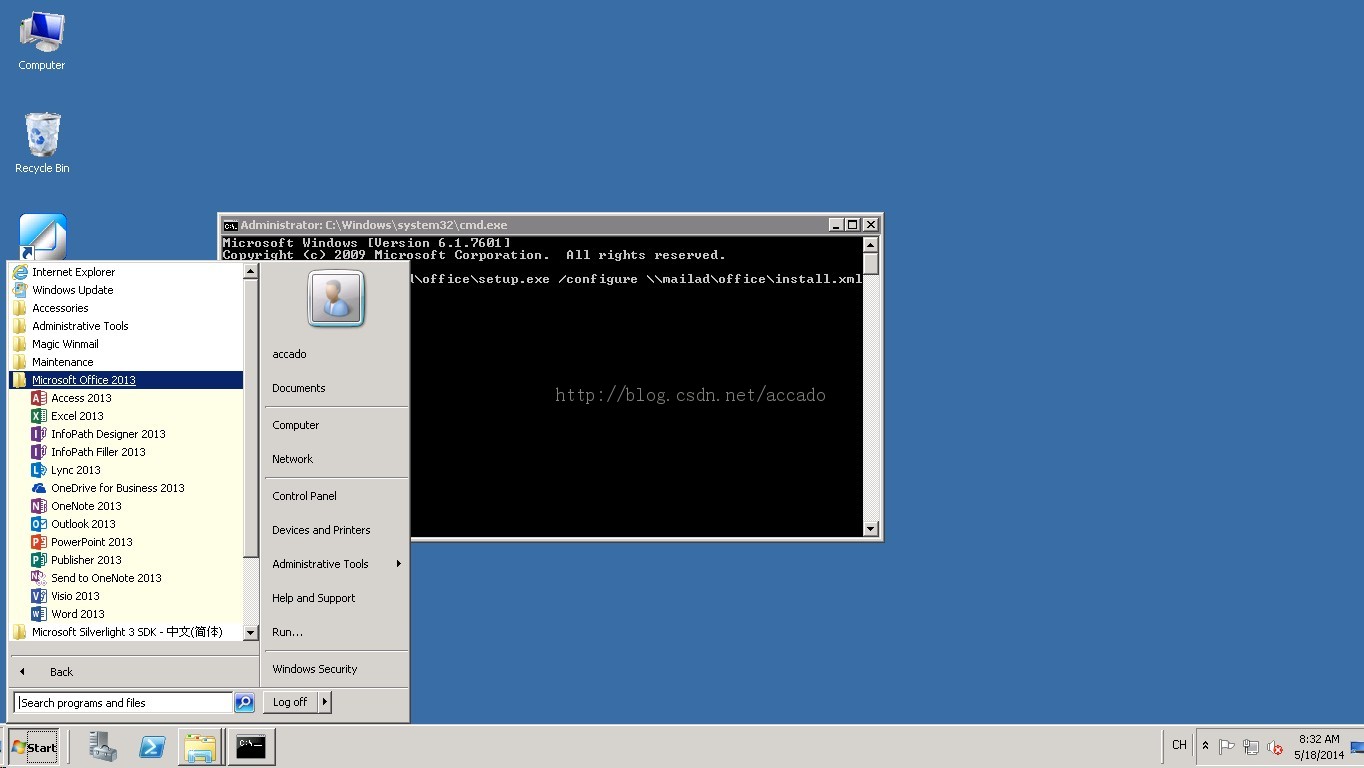
Task: Click the cmd.exe window title bar icon
Action: point(230,225)
